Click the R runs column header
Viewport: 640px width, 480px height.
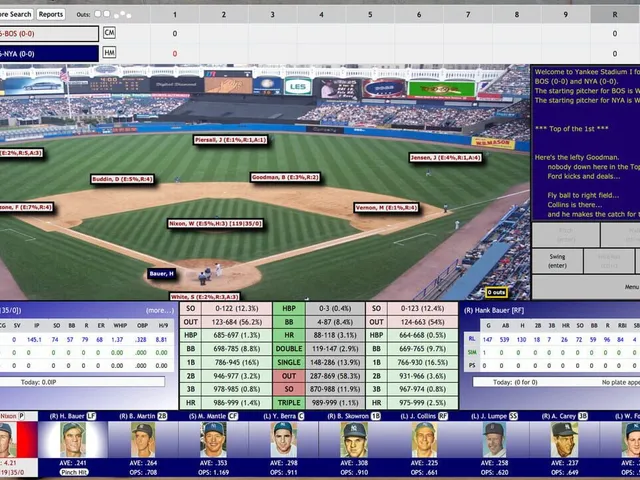tap(615, 15)
